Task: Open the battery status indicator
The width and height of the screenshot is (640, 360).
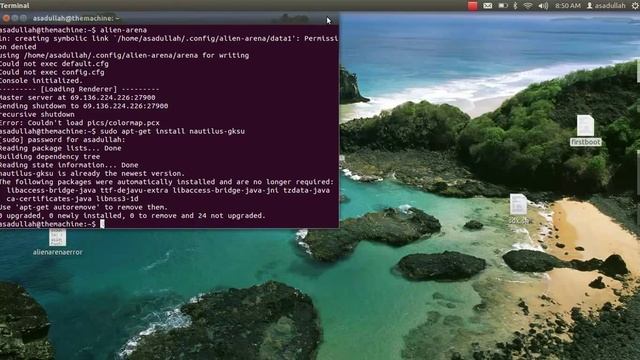Action: [502, 6]
